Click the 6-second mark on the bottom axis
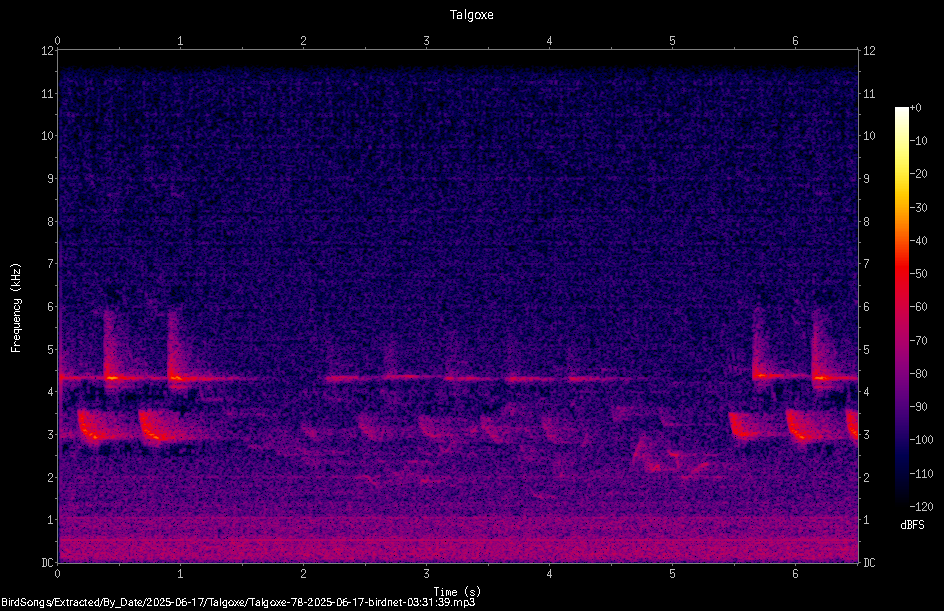 click(x=795, y=574)
